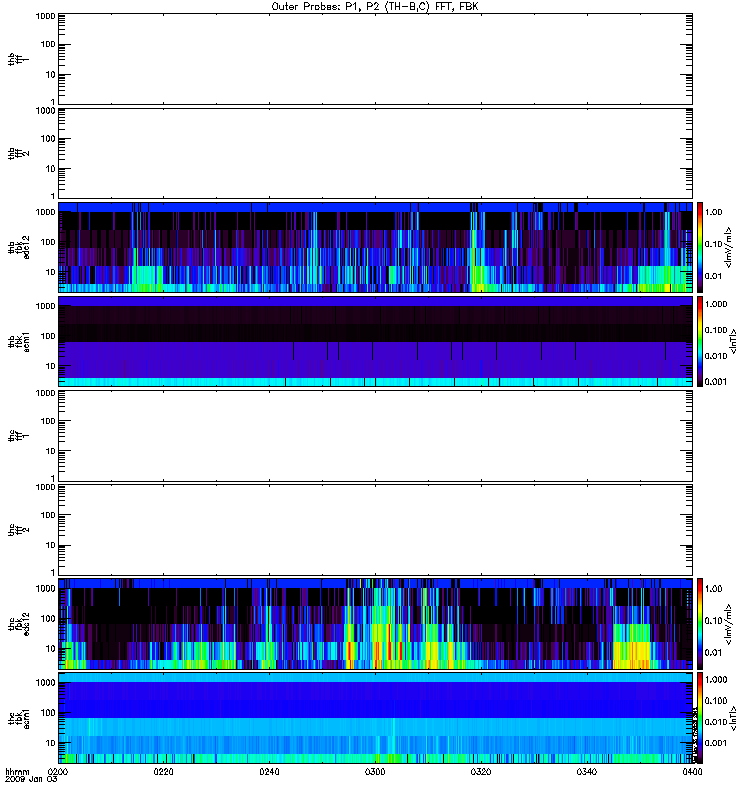Click the thb fbk edc12 color scale bar

click(700, 247)
